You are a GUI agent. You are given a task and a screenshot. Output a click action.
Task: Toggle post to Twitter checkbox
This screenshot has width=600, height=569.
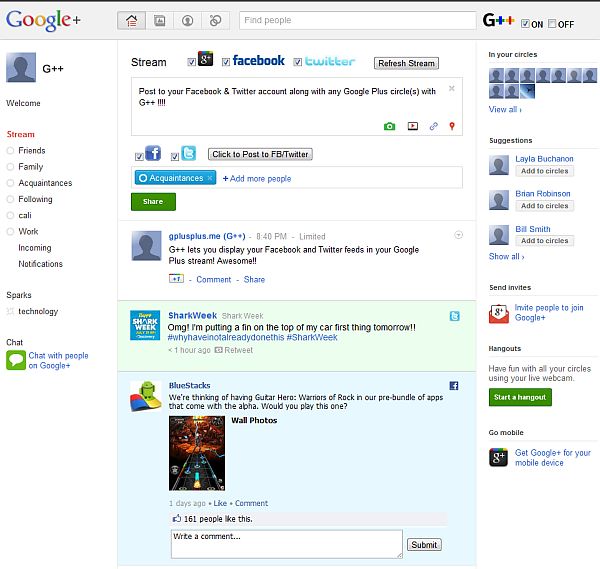(175, 157)
